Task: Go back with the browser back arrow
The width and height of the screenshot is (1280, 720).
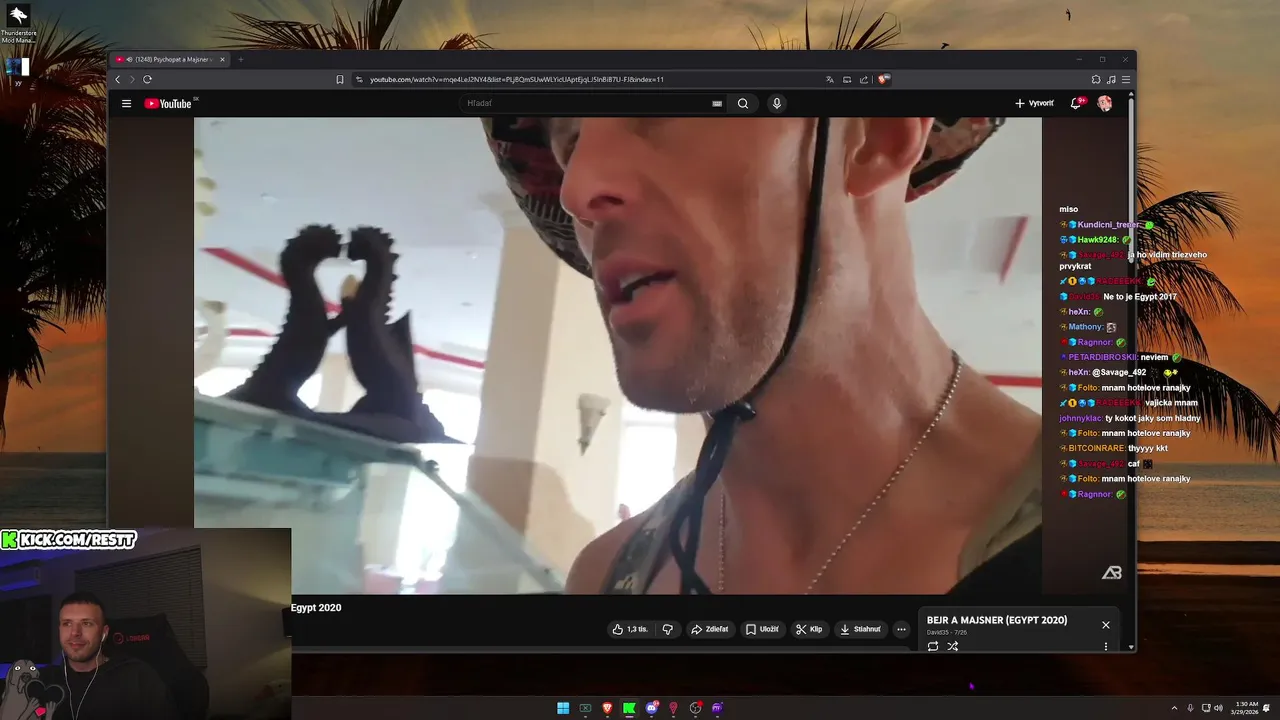Action: click(117, 79)
